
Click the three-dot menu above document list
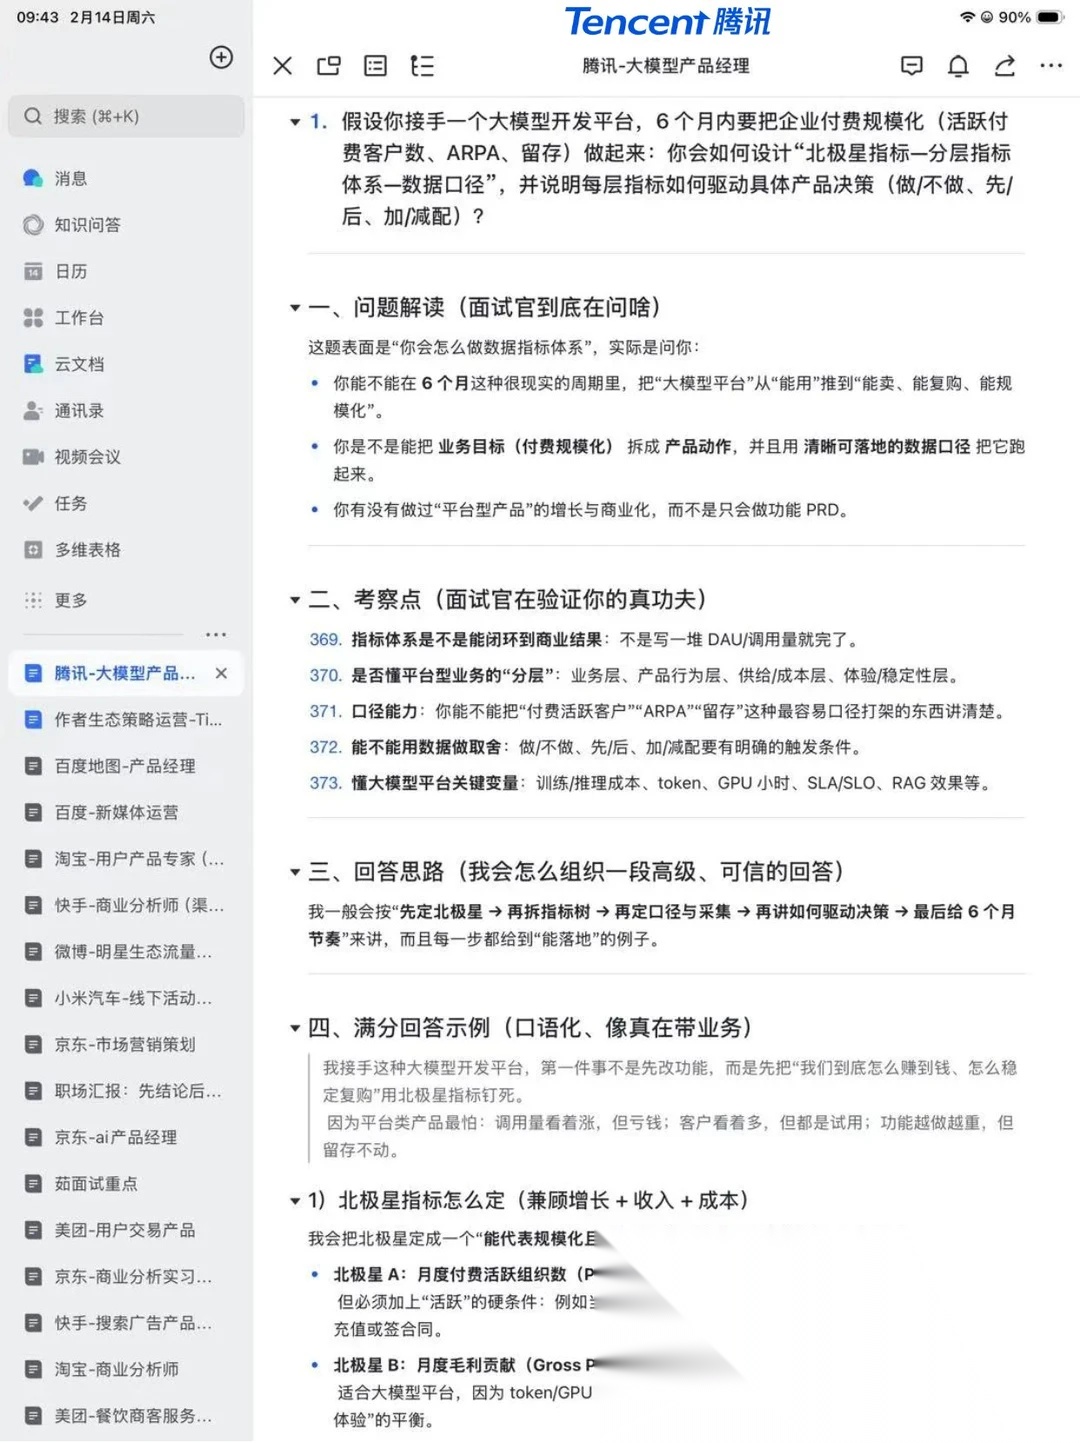click(216, 635)
